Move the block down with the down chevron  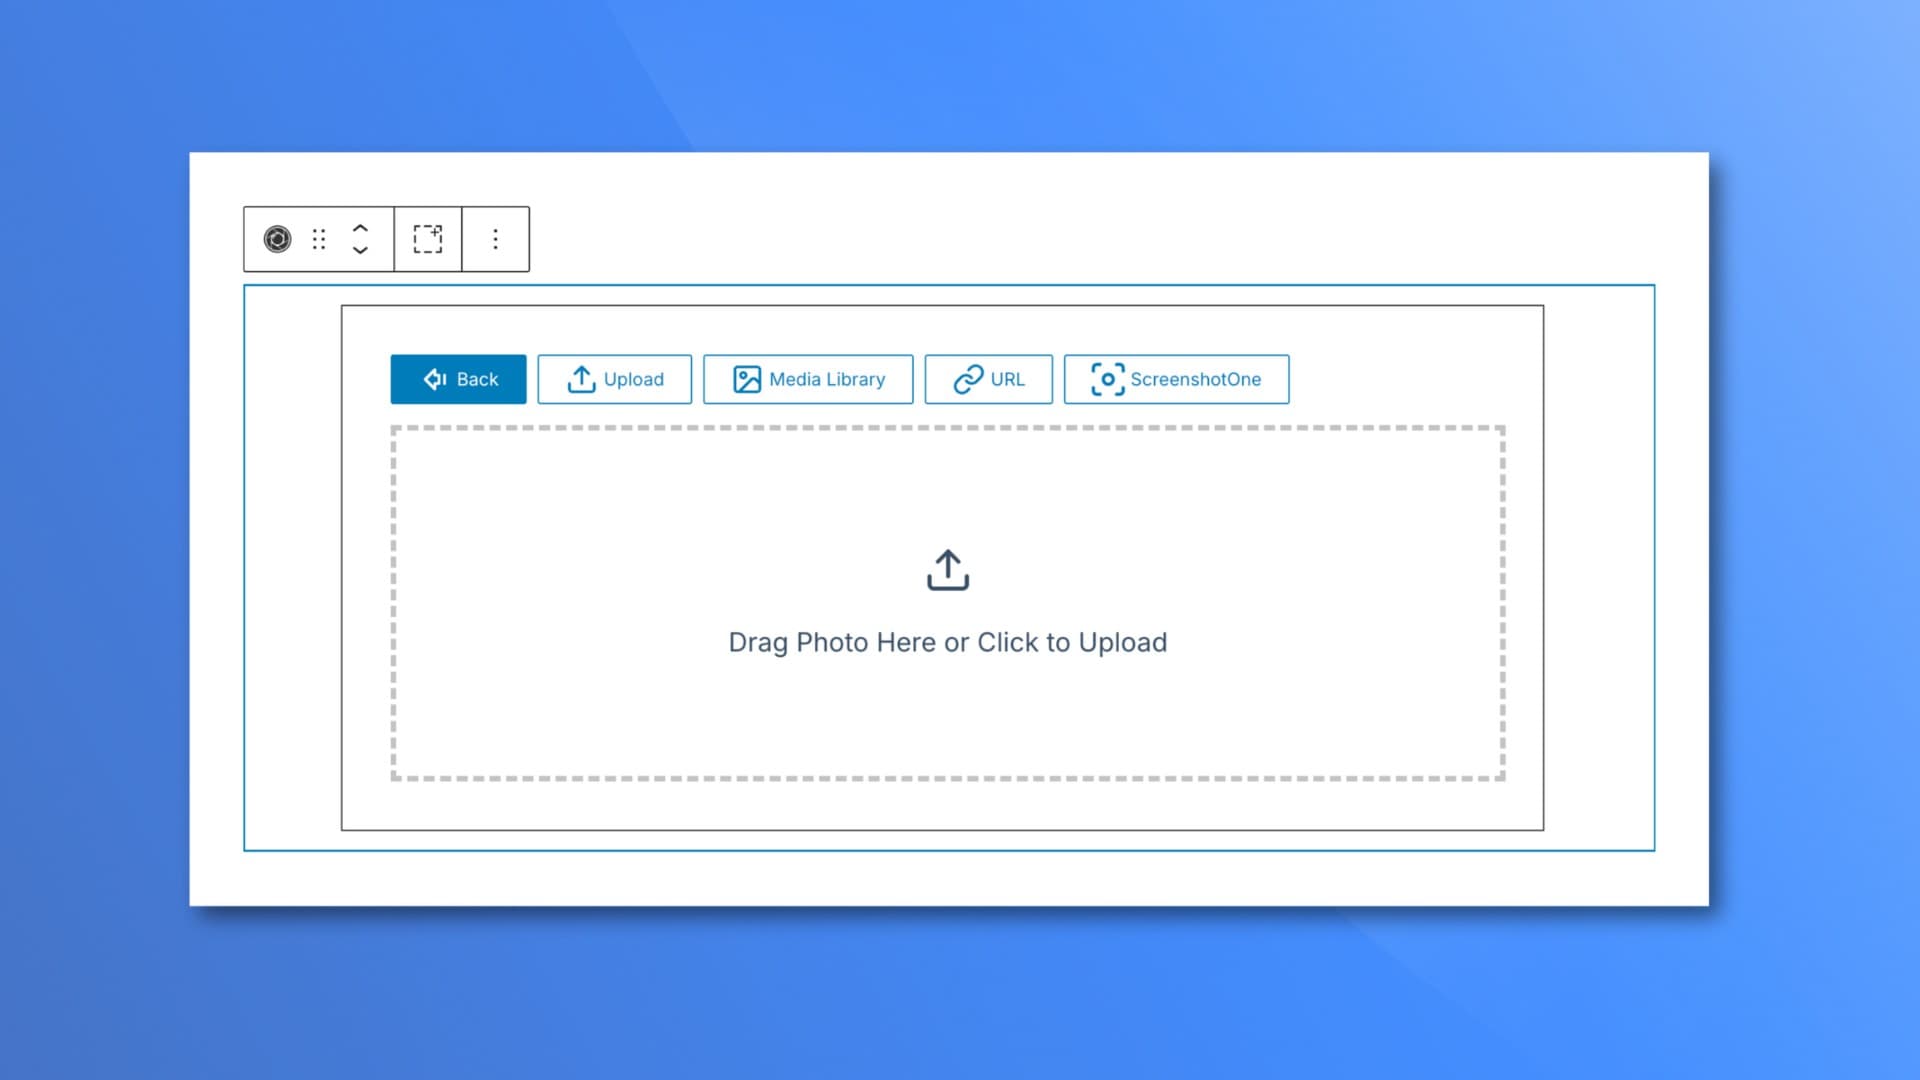tap(361, 251)
